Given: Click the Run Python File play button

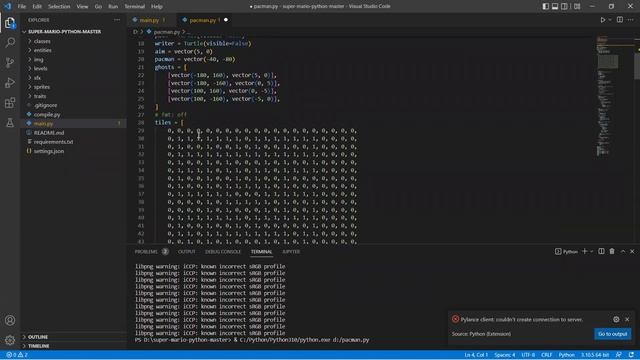Looking at the screenshot, I should [x=602, y=20].
